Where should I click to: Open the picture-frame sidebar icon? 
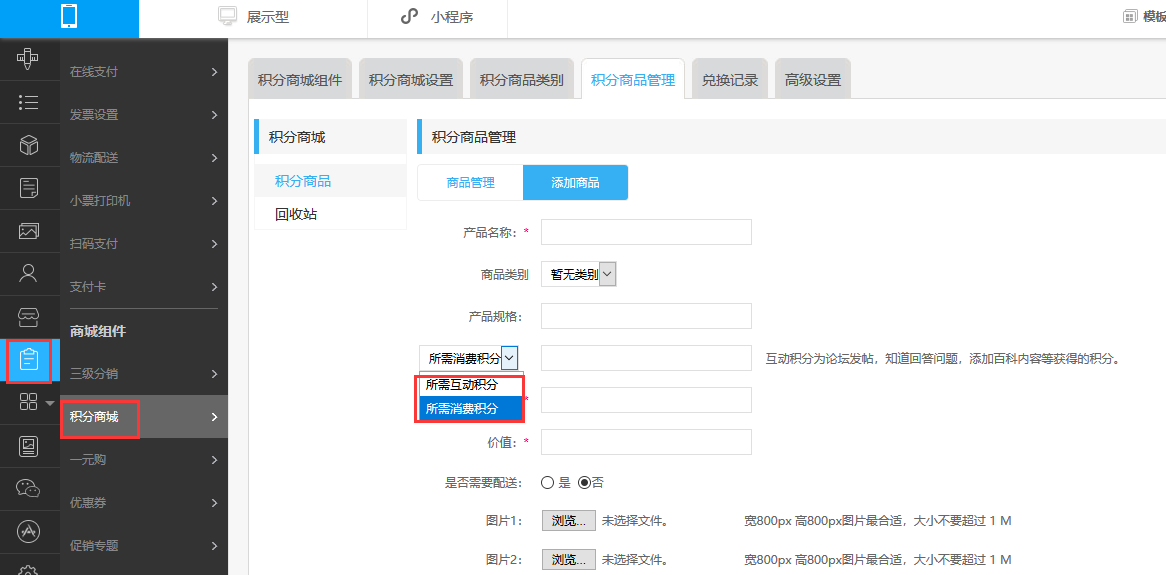(28, 446)
